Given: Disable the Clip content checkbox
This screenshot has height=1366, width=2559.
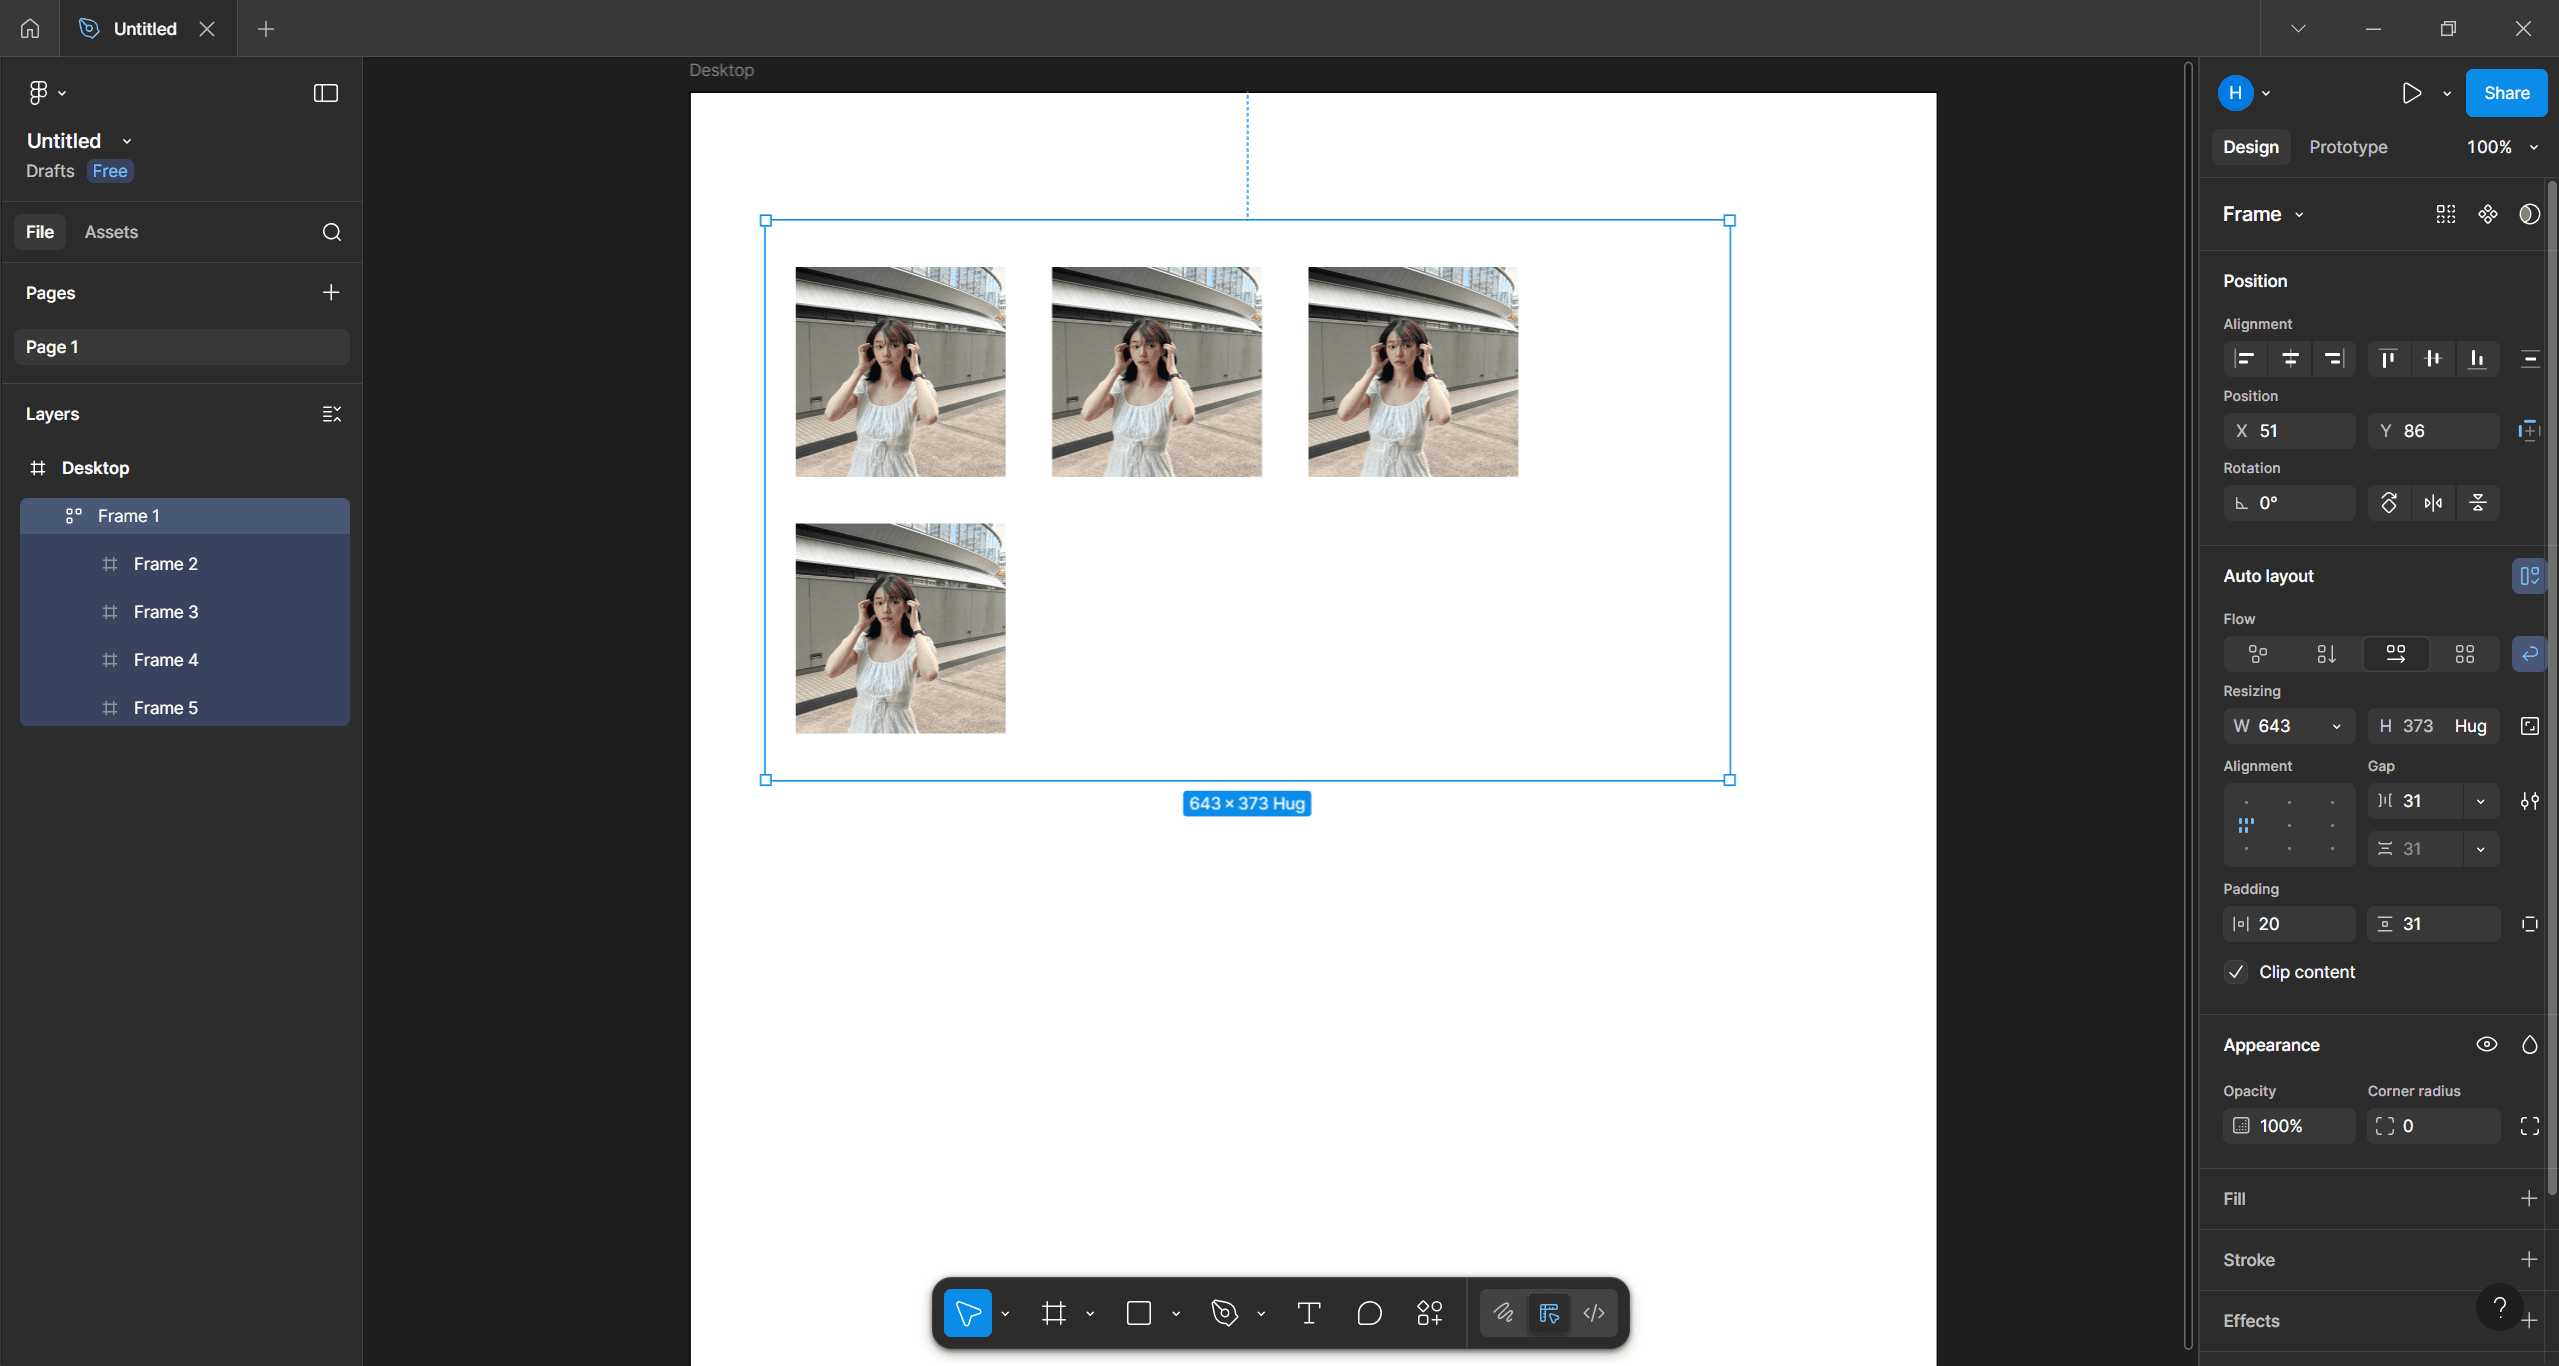Looking at the screenshot, I should pyautogui.click(x=2237, y=971).
